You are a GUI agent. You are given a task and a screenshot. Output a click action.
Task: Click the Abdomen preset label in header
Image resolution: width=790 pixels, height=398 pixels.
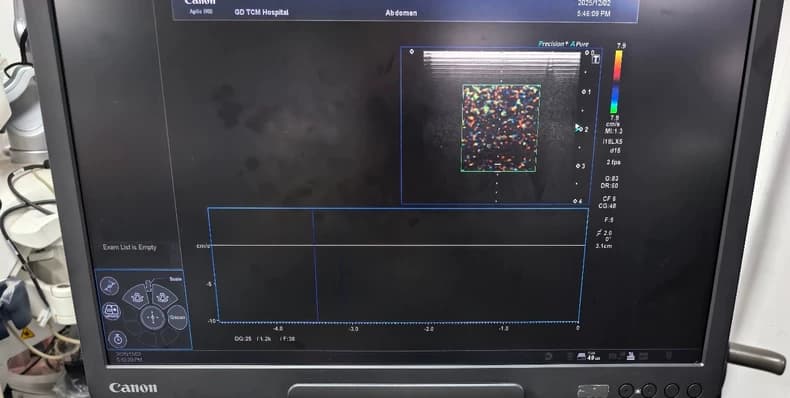(401, 13)
